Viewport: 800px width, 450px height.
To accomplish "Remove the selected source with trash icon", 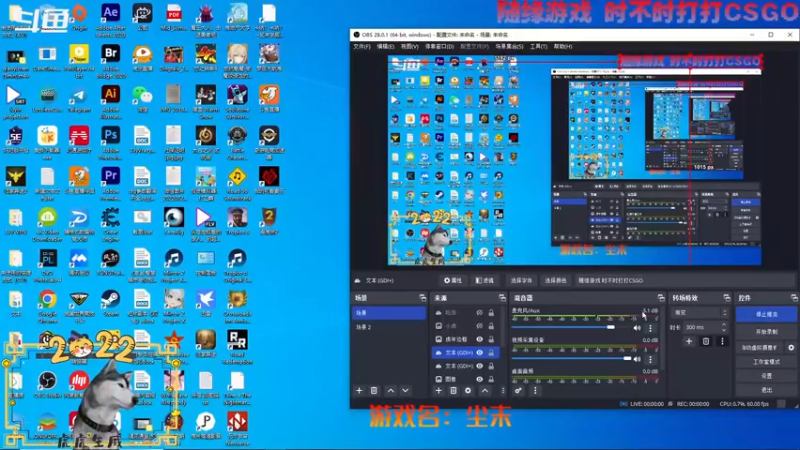I will coord(453,391).
